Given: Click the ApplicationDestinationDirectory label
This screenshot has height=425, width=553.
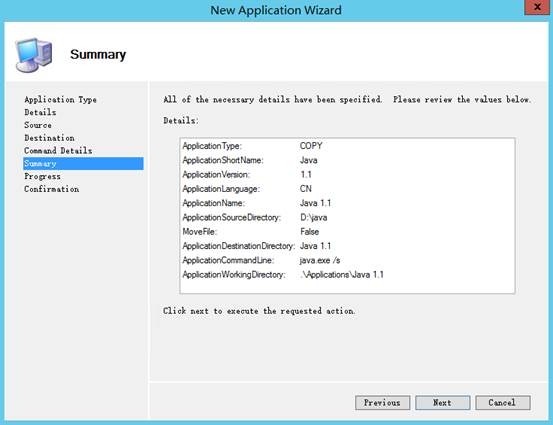Looking at the screenshot, I should click(x=238, y=246).
